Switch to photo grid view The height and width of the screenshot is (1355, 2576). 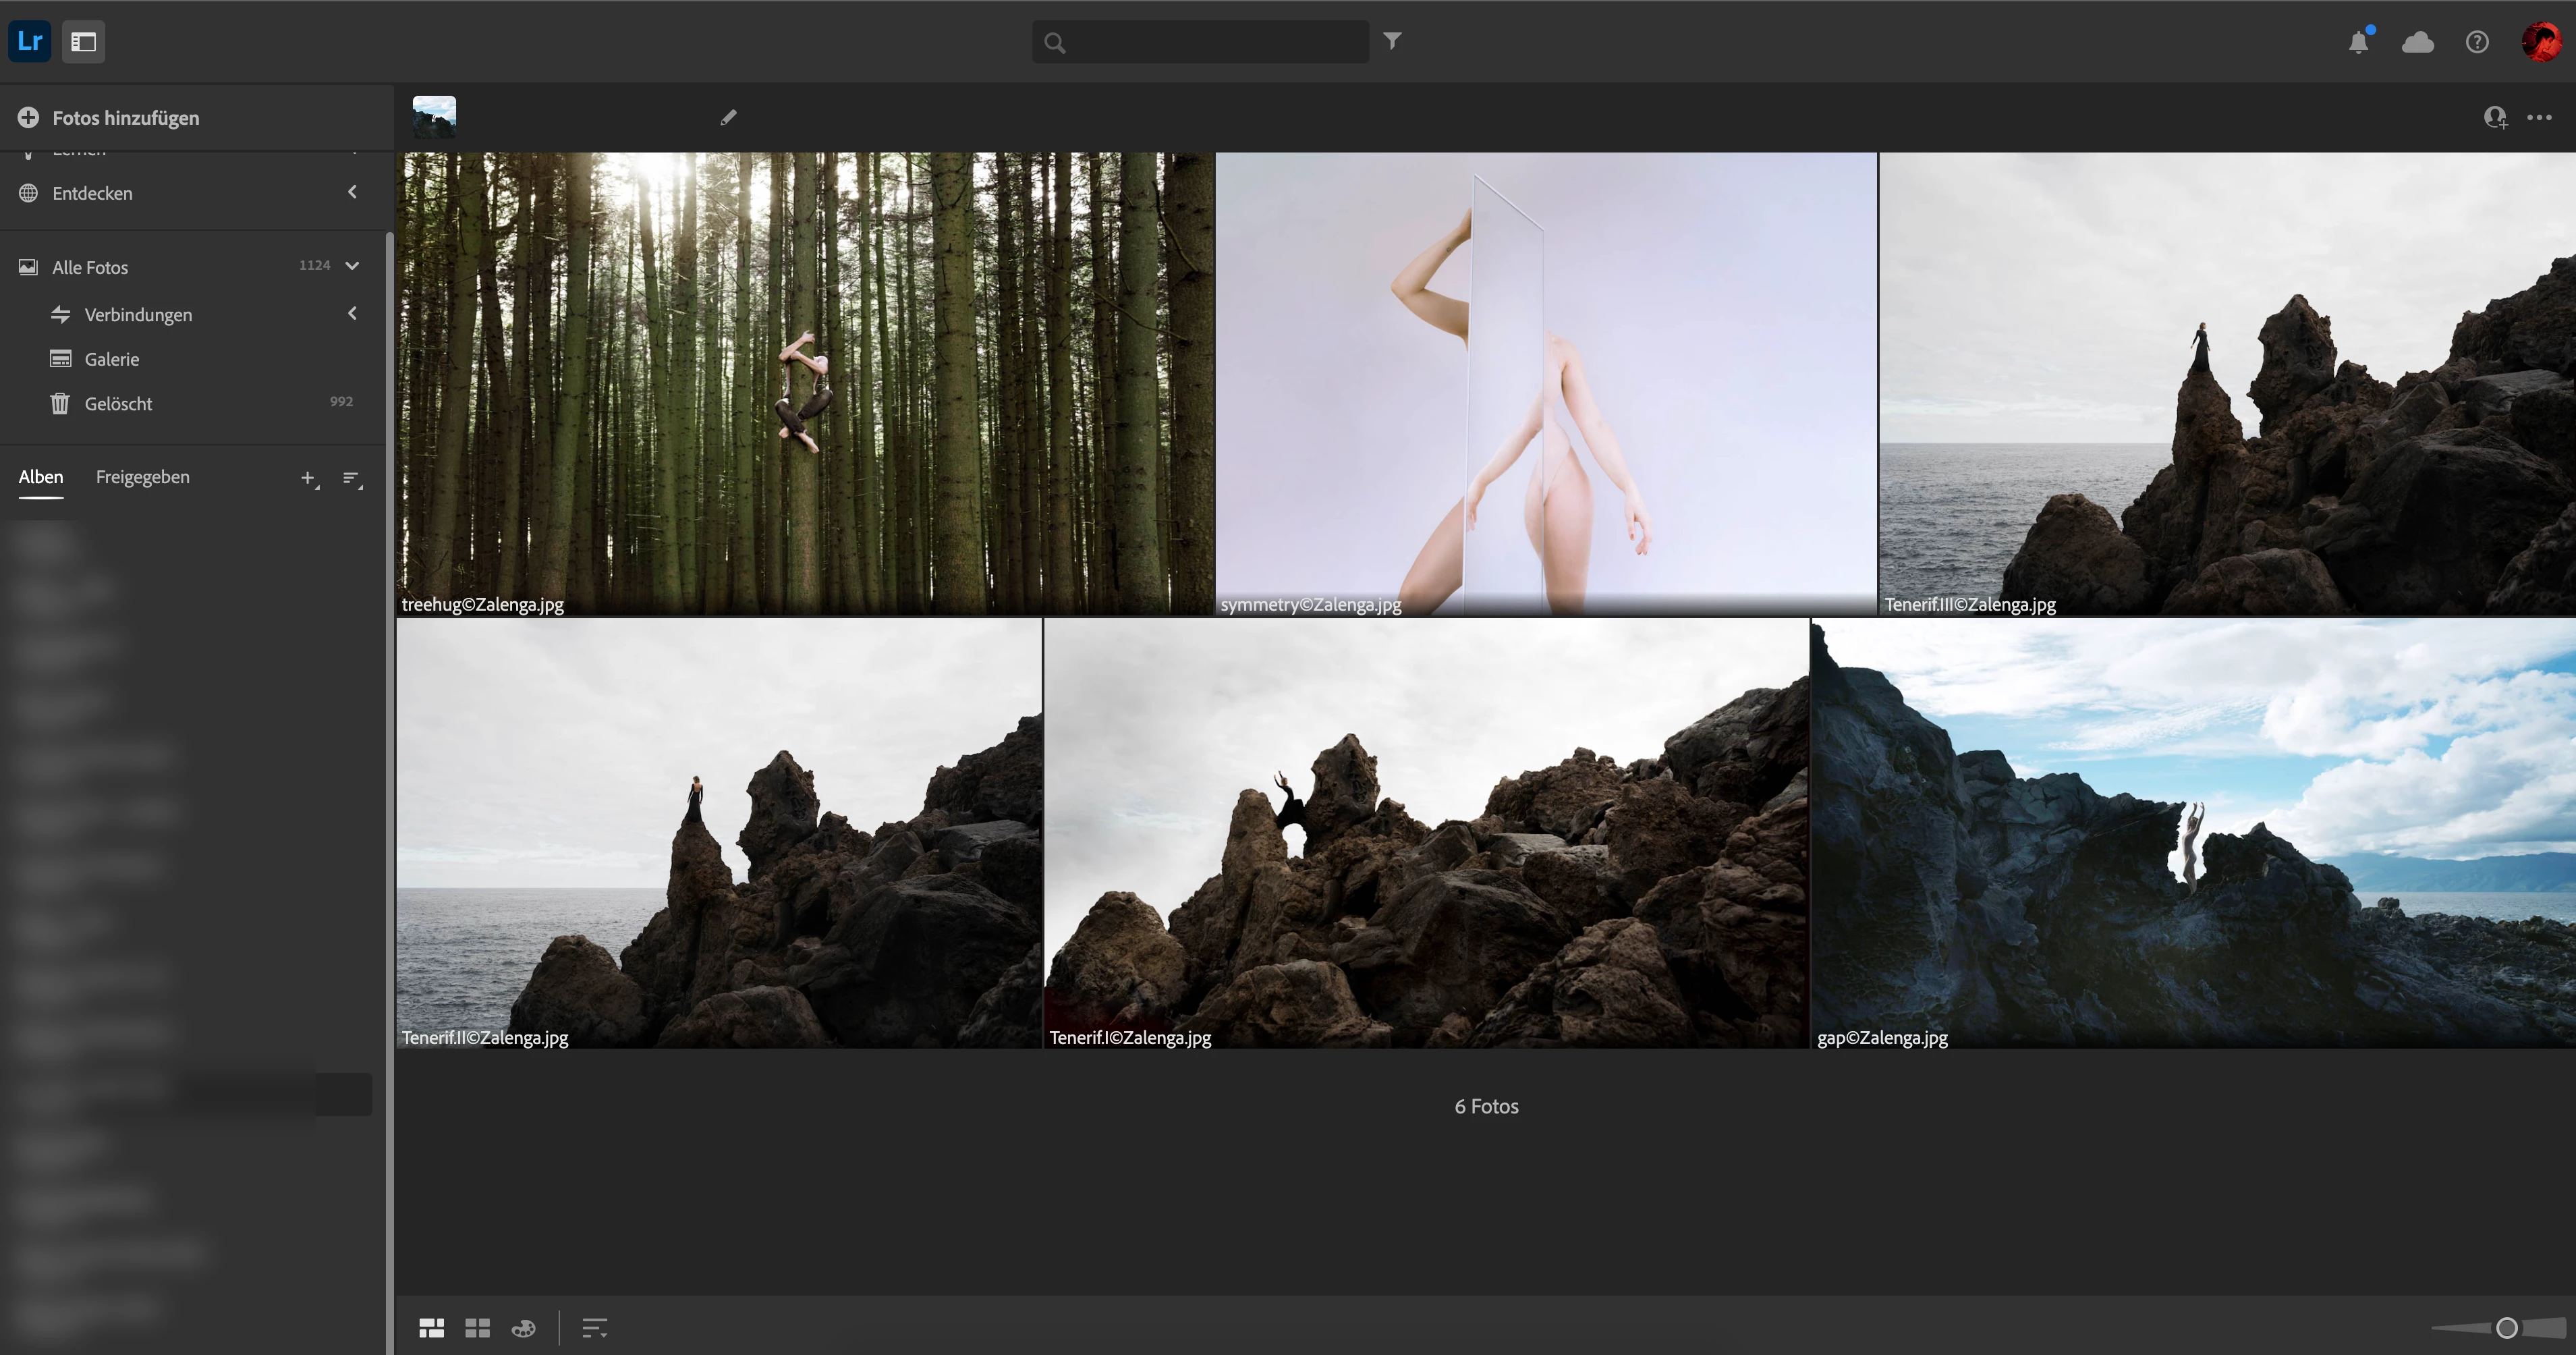432,1328
